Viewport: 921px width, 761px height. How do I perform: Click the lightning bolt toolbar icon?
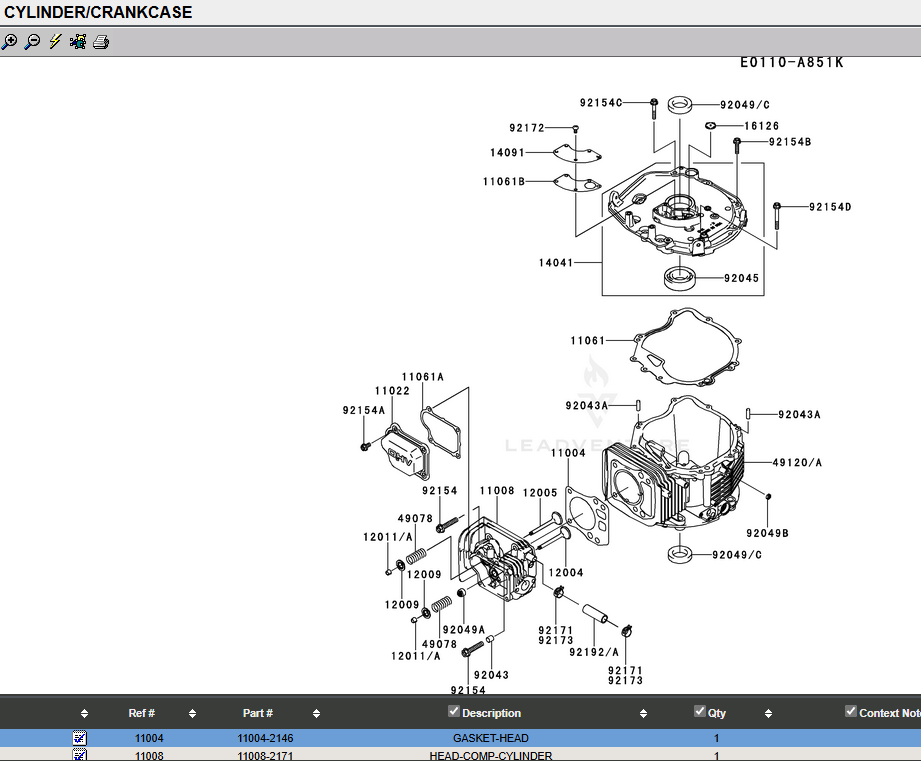point(55,42)
